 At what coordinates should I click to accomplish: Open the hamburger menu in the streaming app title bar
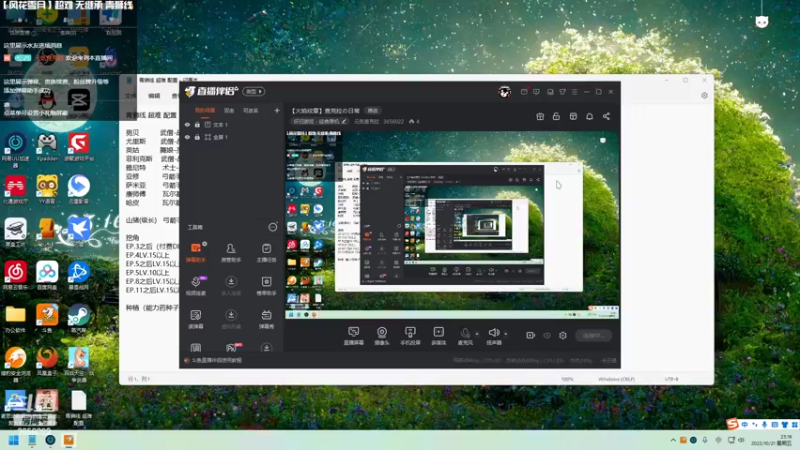click(574, 92)
